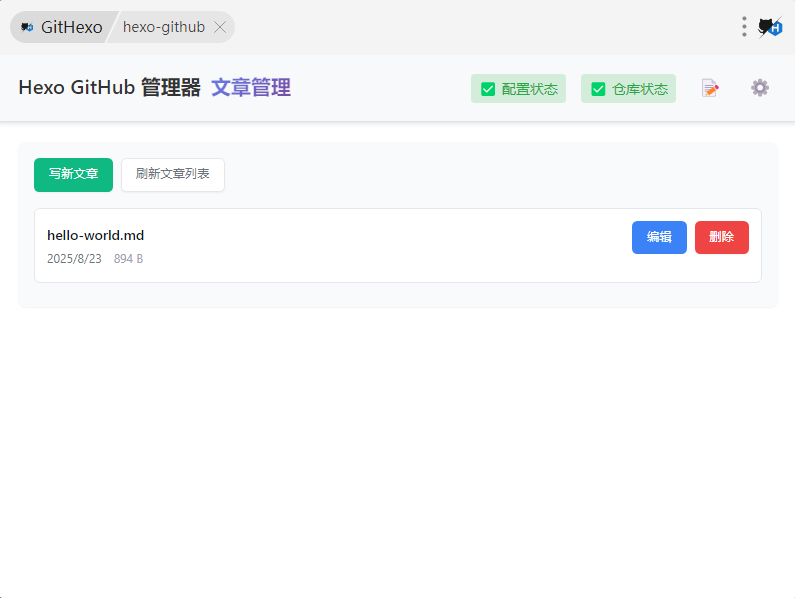The width and height of the screenshot is (795, 598).
Task: Click the write article pencil icon
Action: [710, 88]
